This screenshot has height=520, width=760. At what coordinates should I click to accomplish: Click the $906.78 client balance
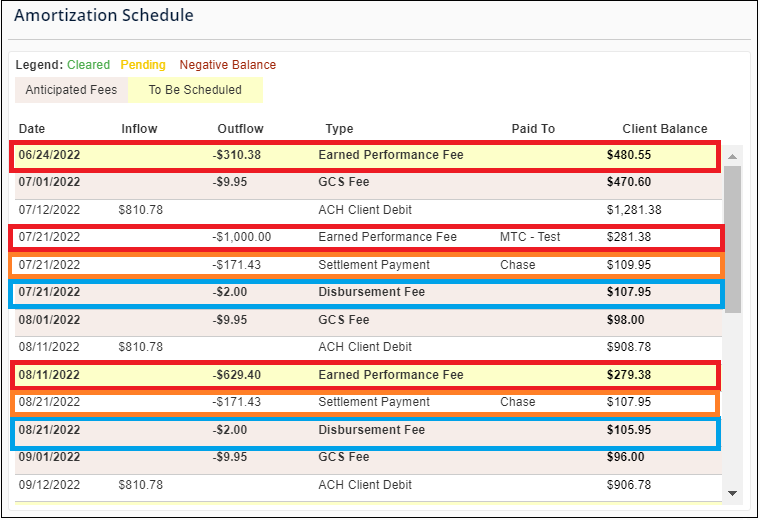(x=629, y=485)
